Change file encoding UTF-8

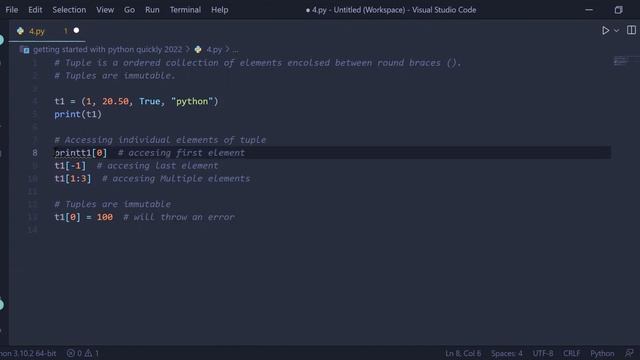point(543,353)
